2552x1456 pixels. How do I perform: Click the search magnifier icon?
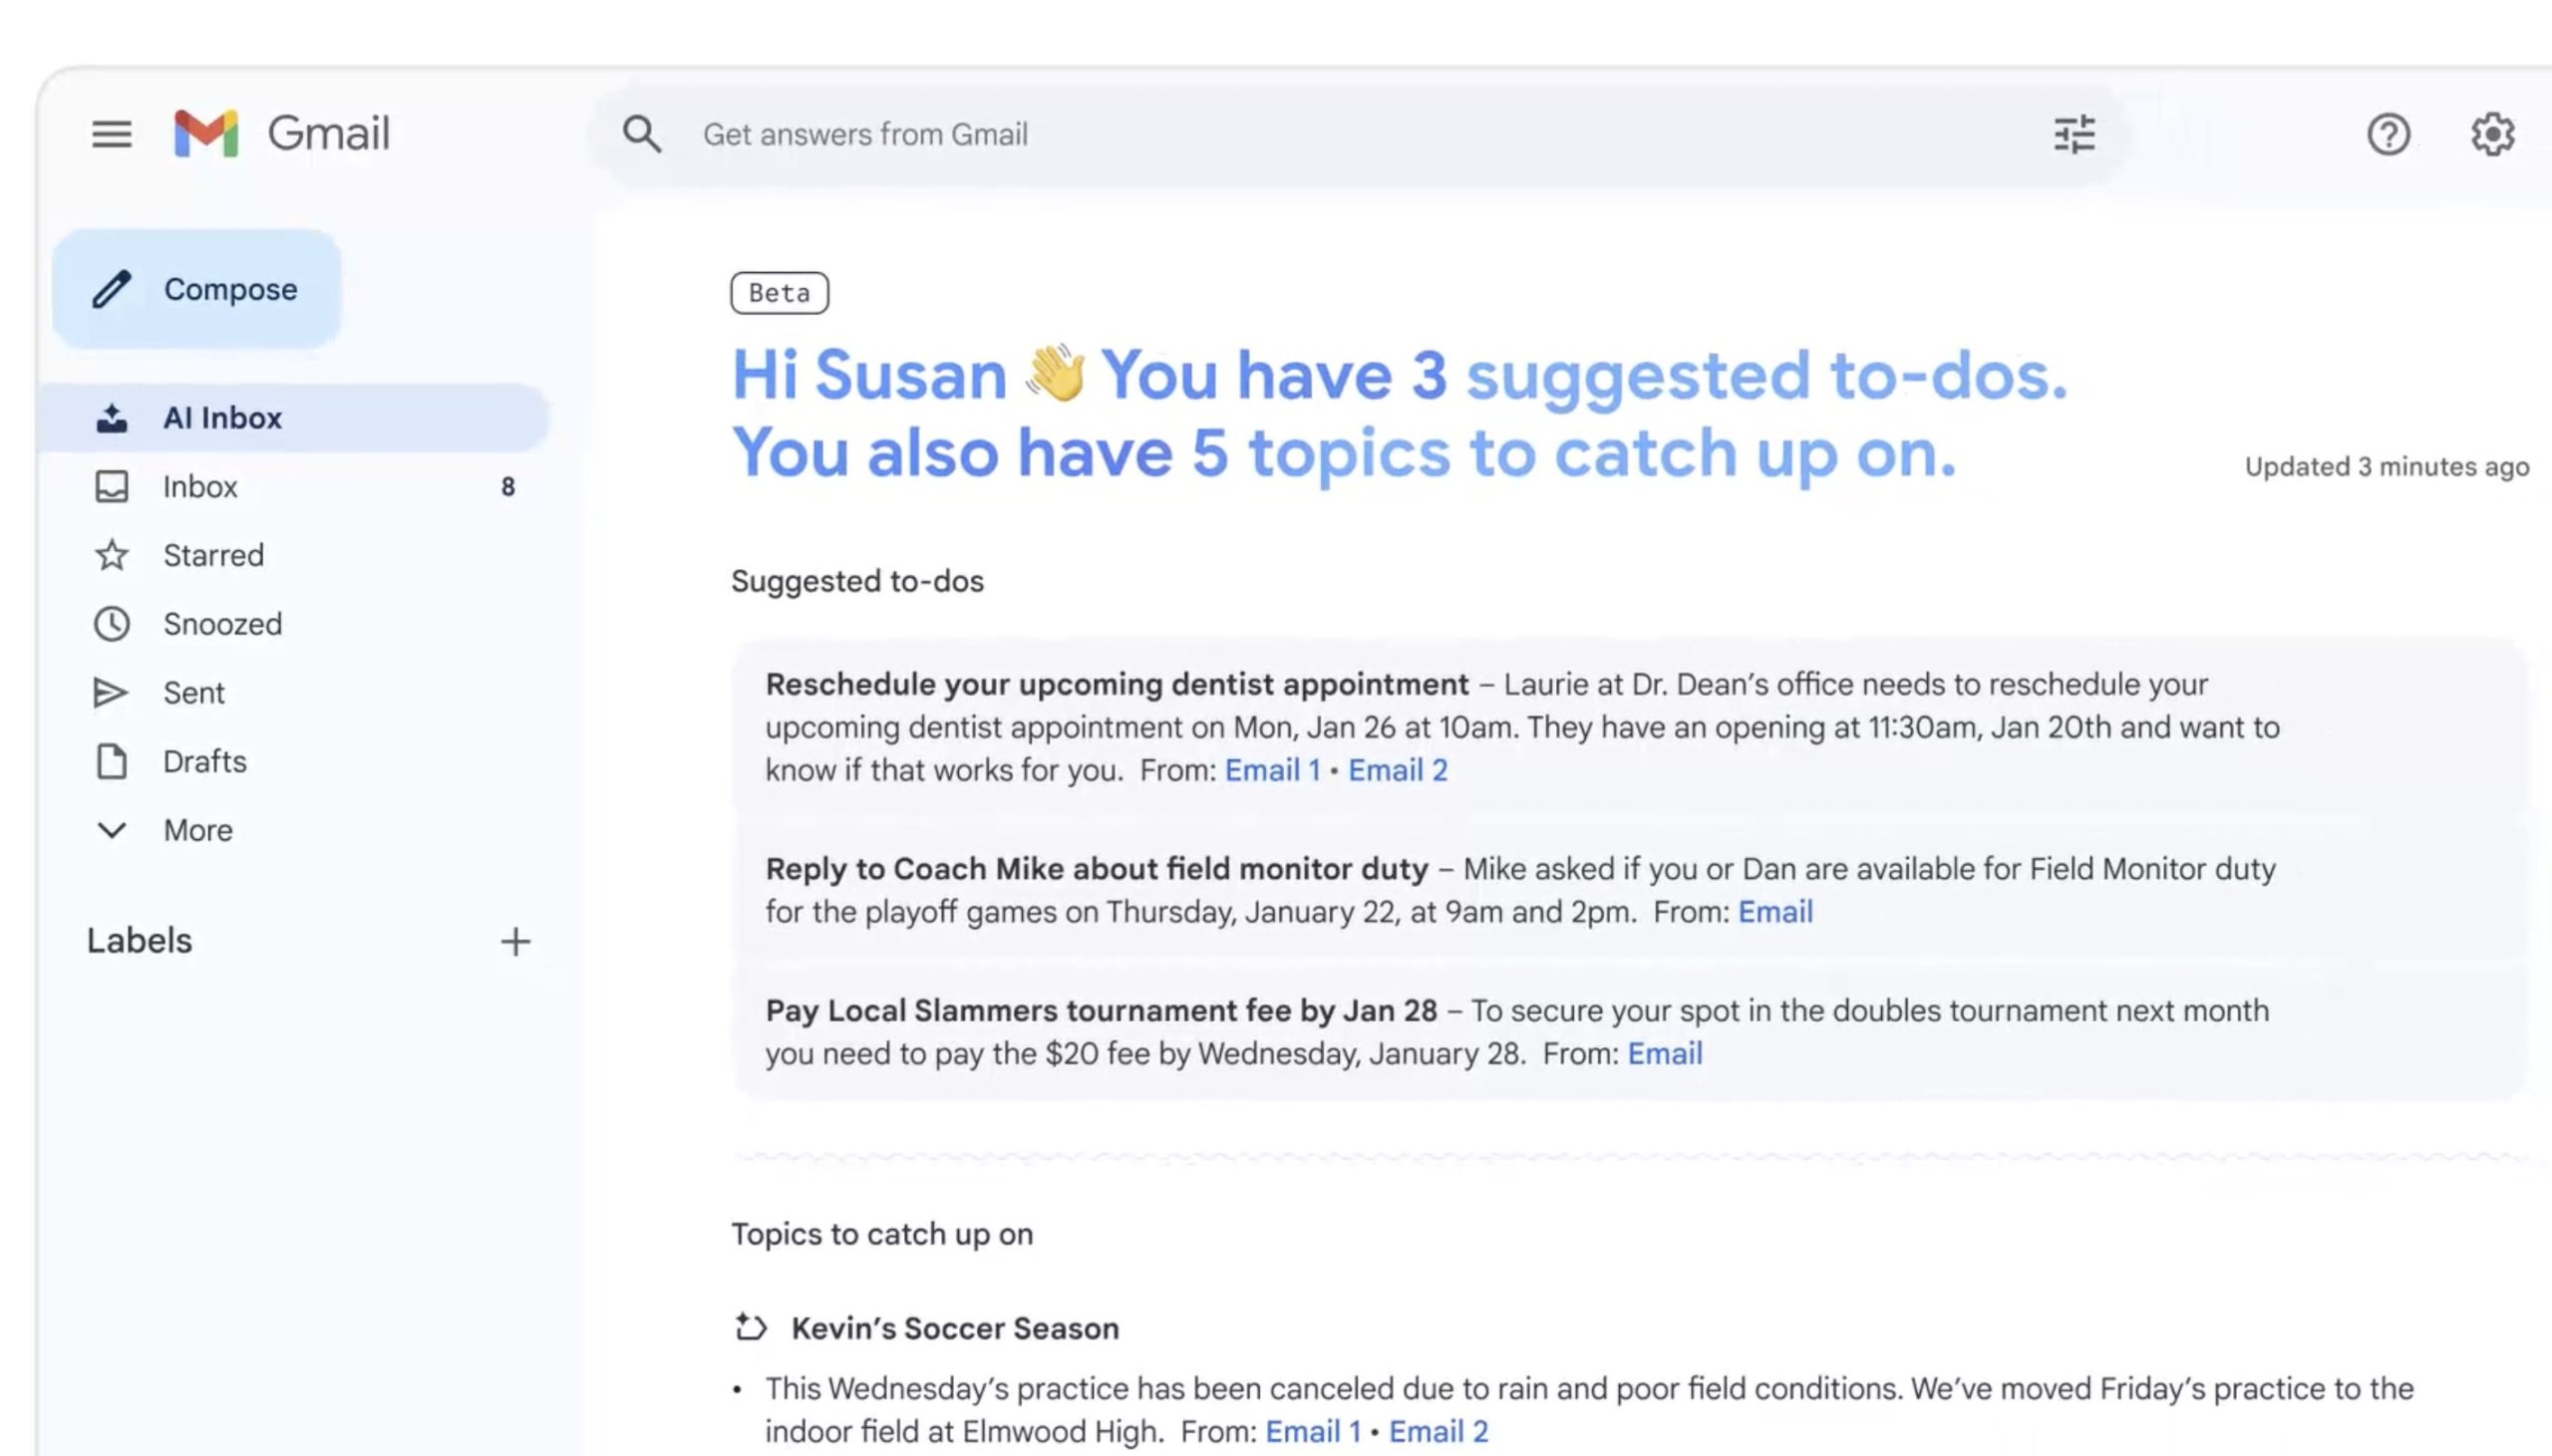click(x=642, y=134)
